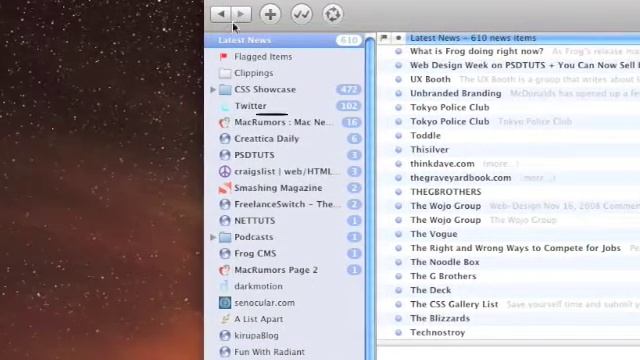
Task: Select the kirupaBlog feed icon
Action: [x=224, y=336]
